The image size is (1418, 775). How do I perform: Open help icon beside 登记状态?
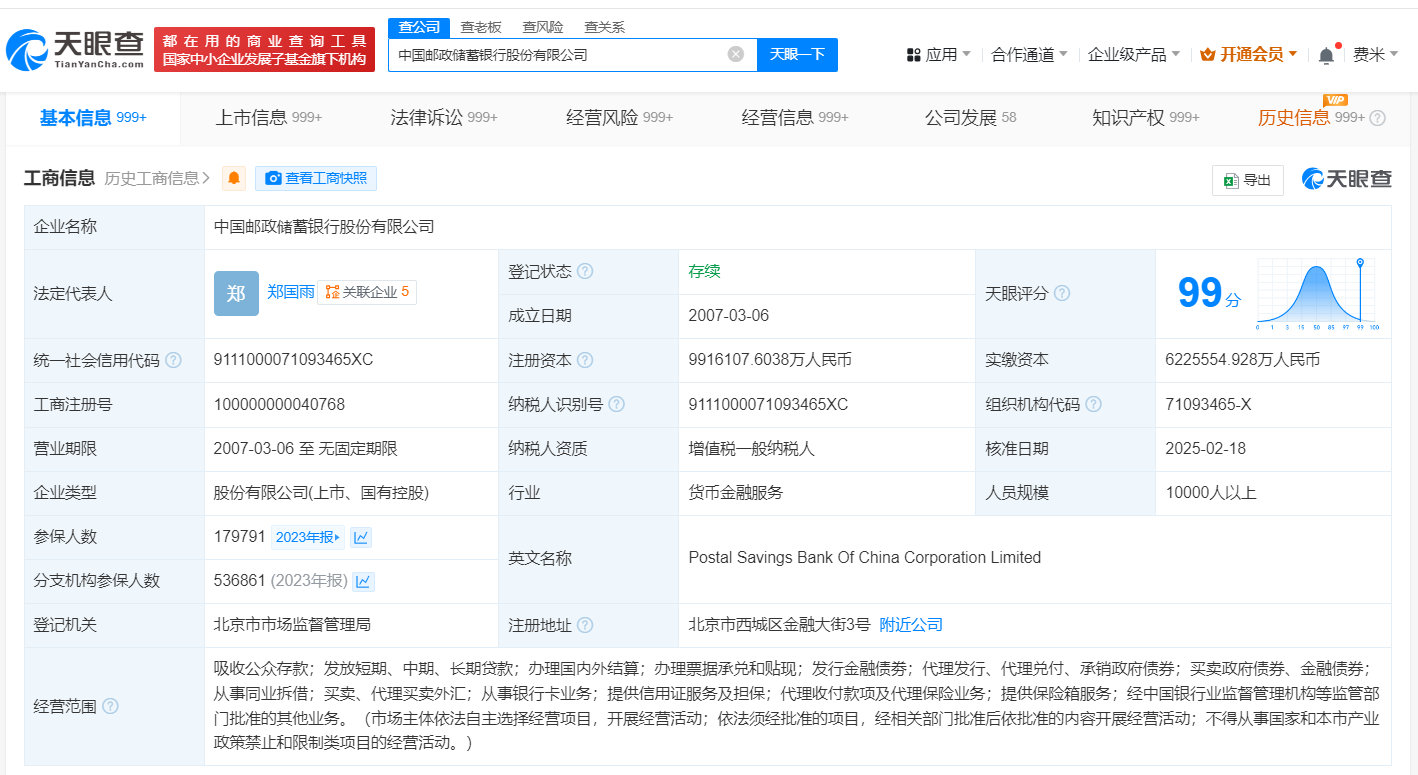pos(585,272)
